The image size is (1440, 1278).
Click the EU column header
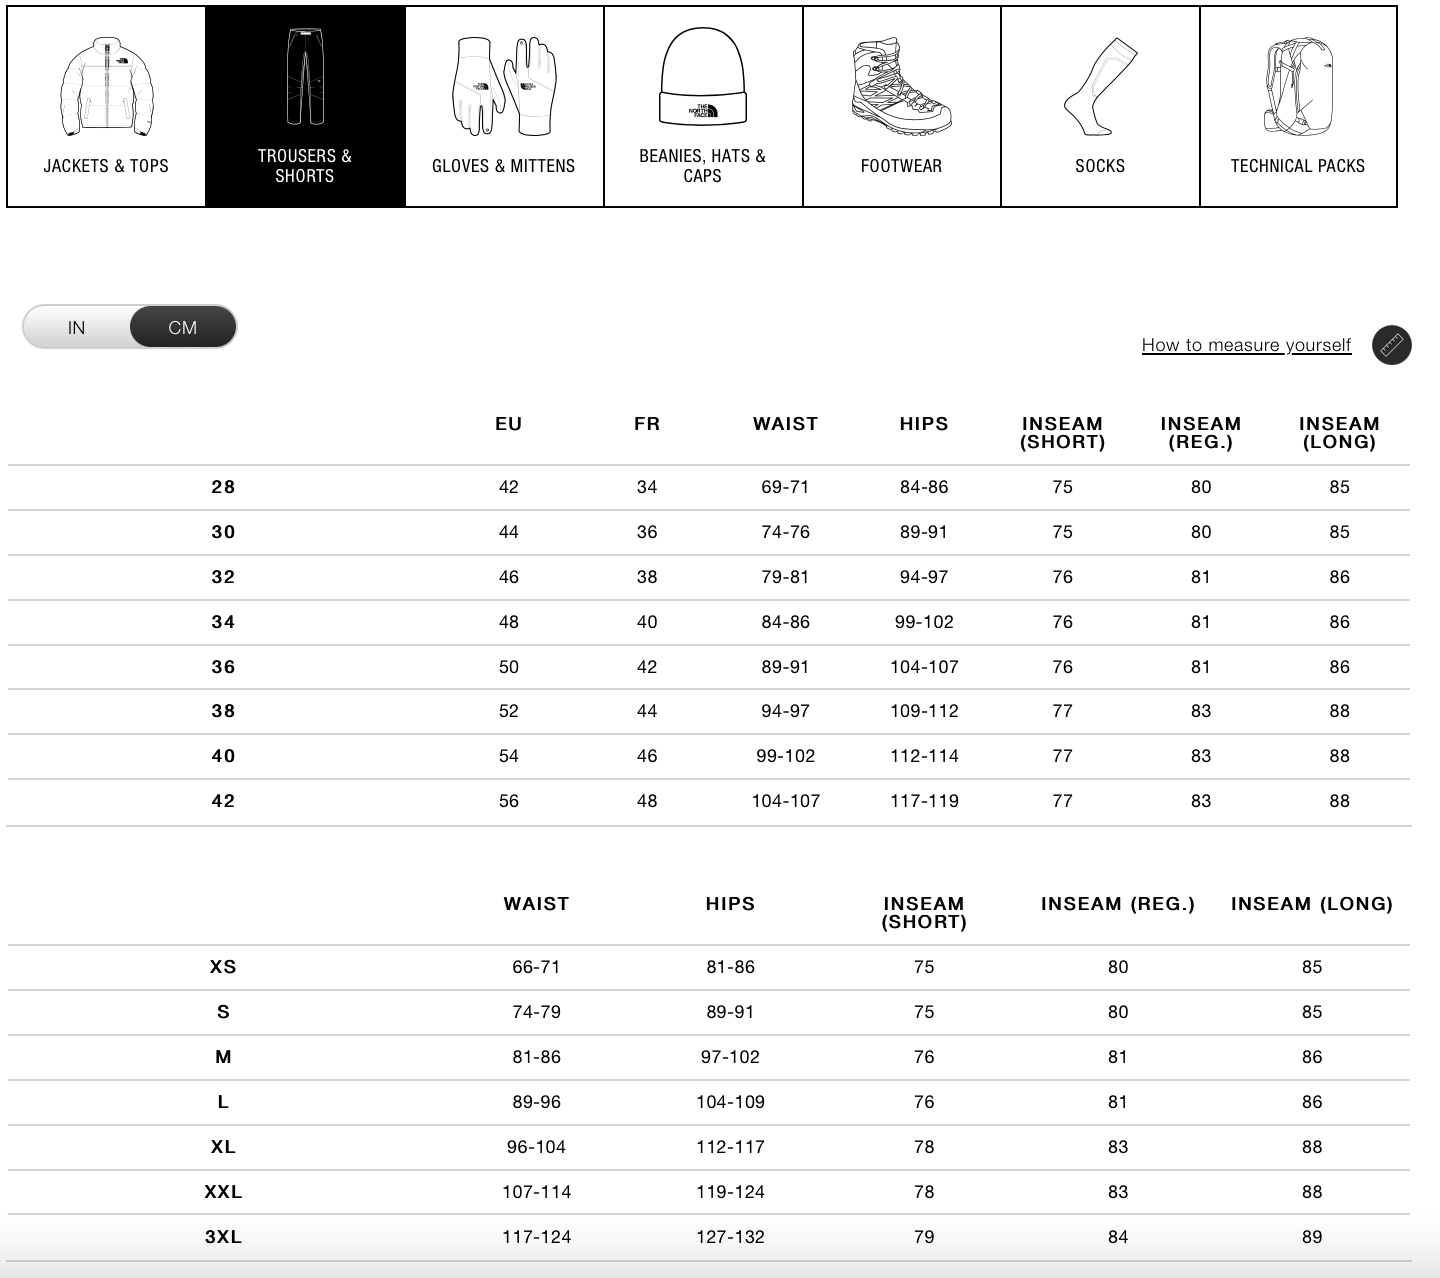point(509,424)
